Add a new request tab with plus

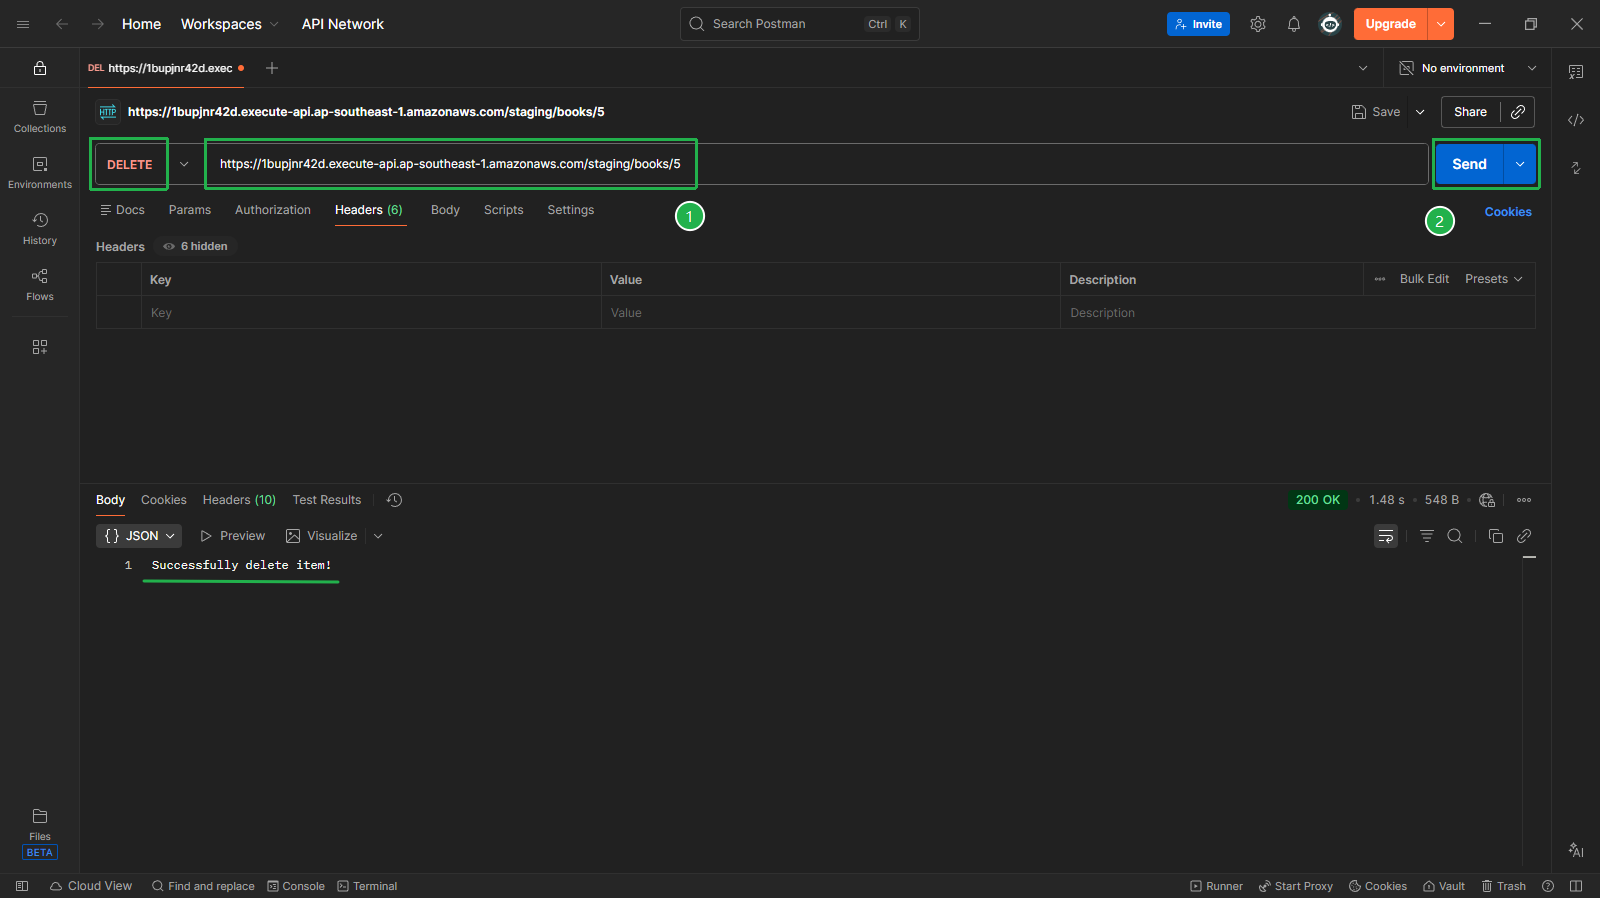[x=272, y=68]
